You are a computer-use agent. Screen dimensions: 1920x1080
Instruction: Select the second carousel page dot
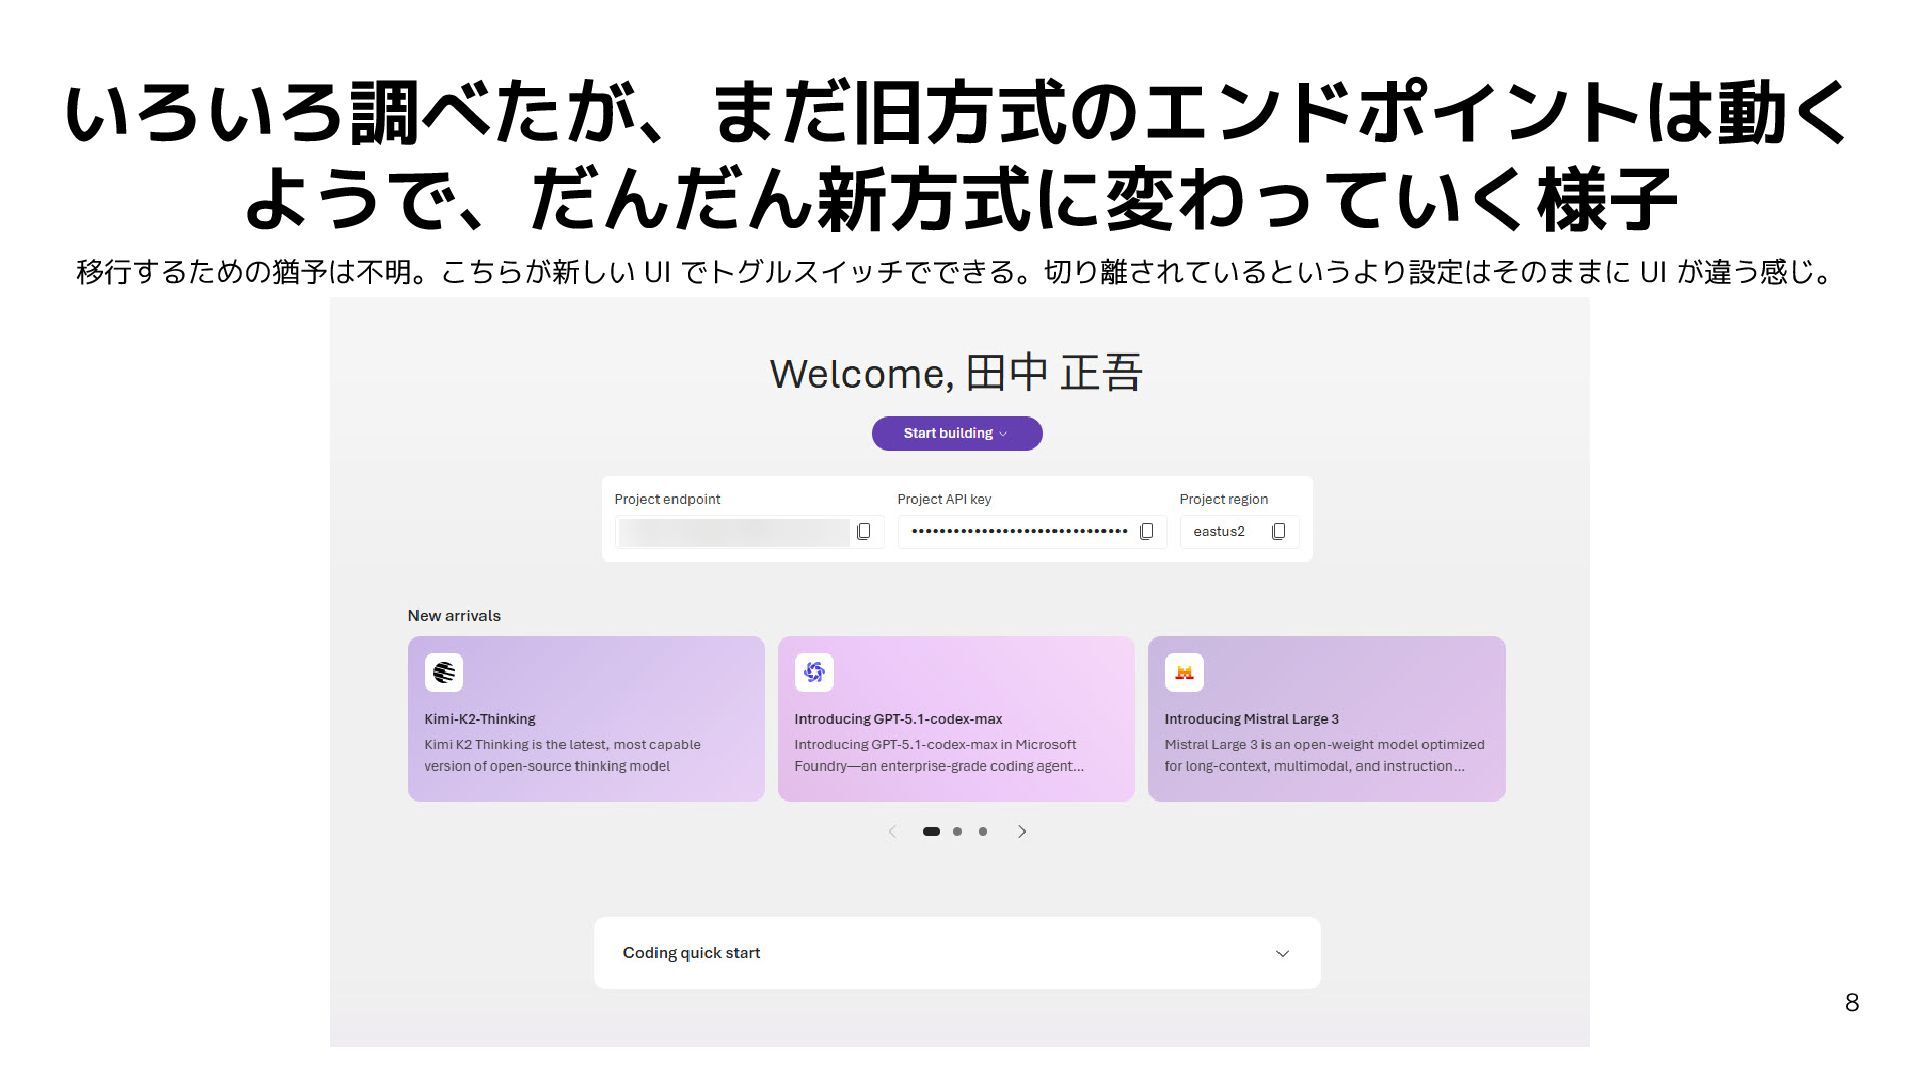click(x=958, y=832)
